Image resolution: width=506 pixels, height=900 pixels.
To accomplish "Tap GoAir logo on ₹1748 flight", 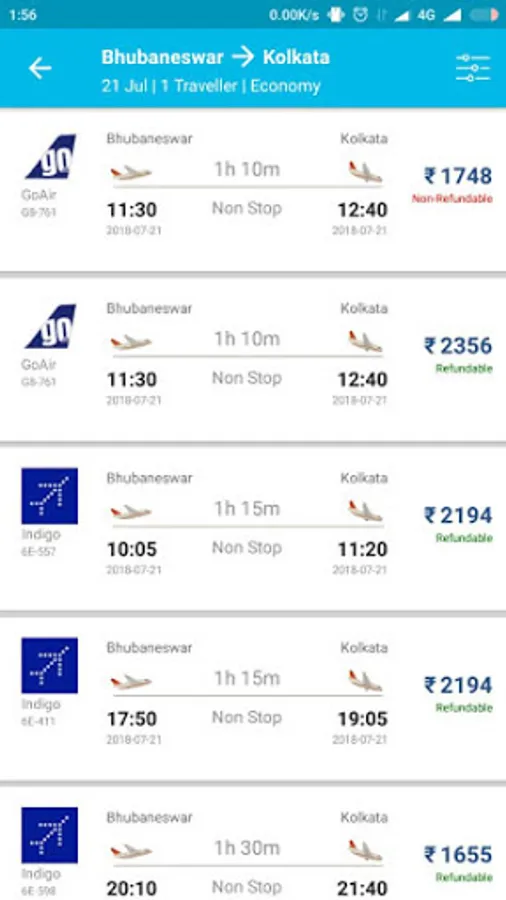I will (x=50, y=157).
